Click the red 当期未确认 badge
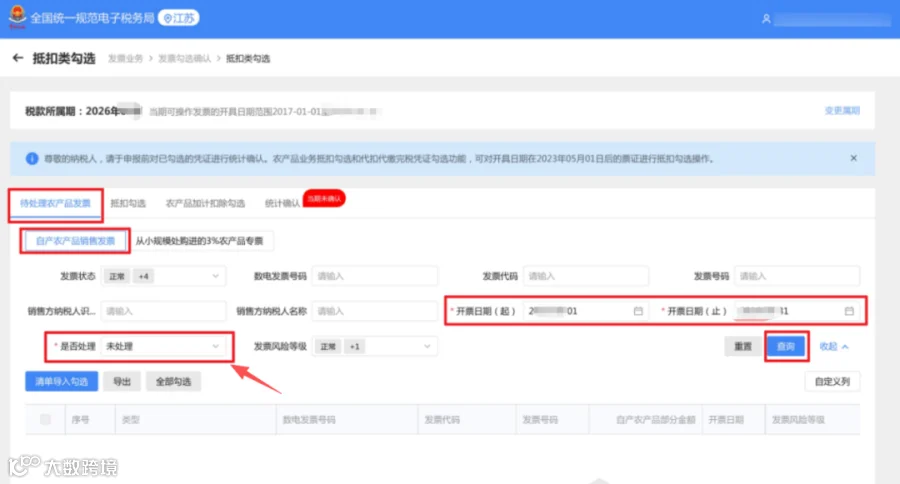Image resolution: width=900 pixels, height=484 pixels. (x=324, y=199)
